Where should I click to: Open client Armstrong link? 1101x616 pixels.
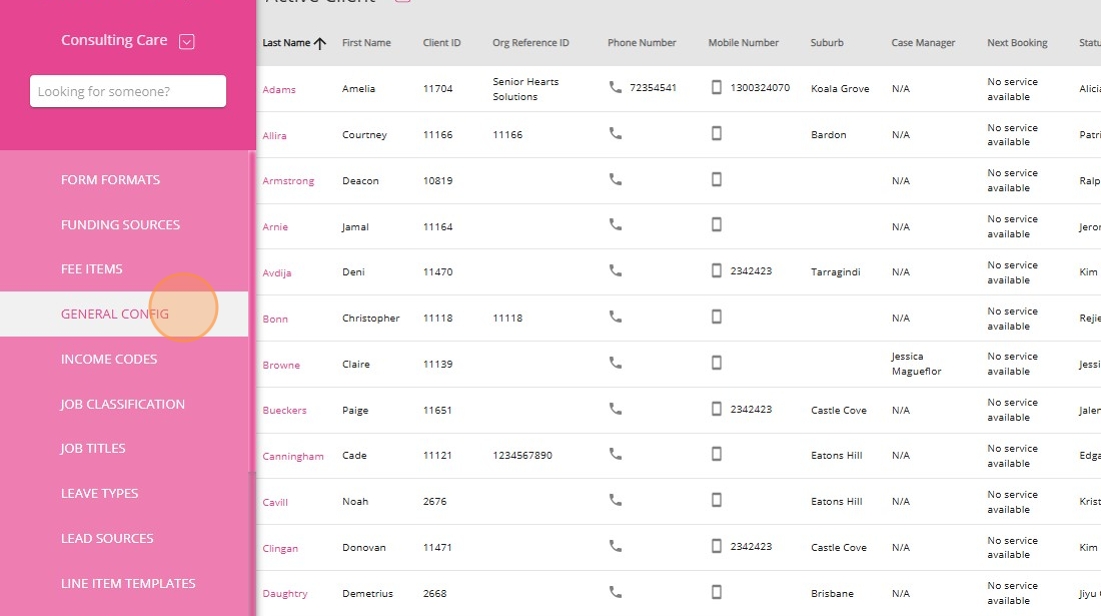tap(288, 181)
